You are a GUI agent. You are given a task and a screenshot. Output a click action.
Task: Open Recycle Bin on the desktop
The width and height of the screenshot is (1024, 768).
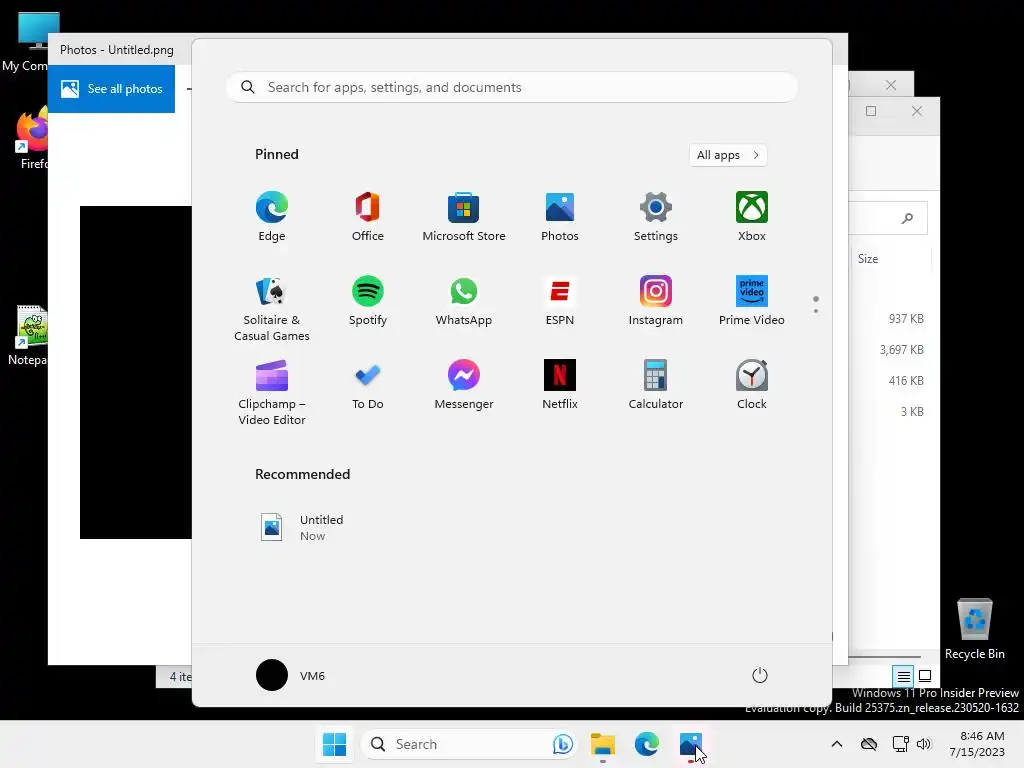pyautogui.click(x=974, y=629)
